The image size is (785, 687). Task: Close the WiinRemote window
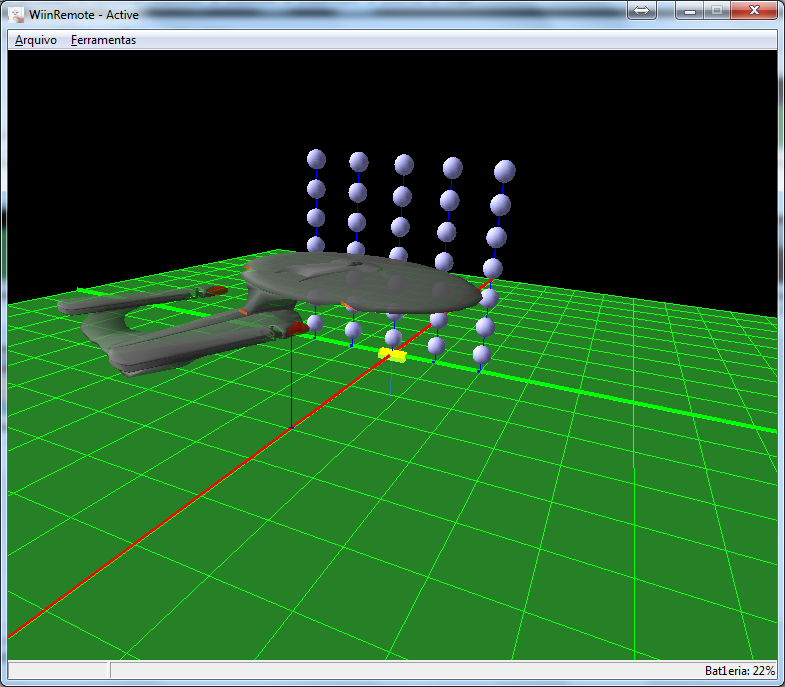754,11
